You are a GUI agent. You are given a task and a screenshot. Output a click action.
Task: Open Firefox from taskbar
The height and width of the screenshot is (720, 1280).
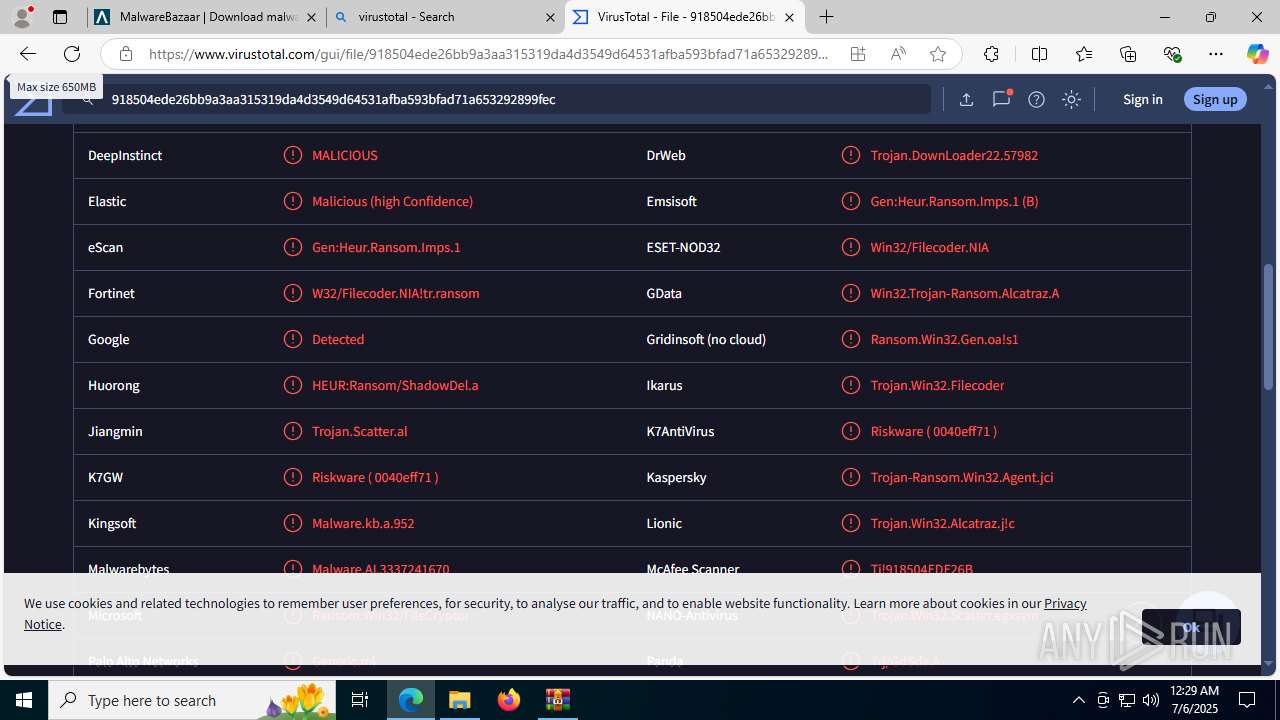click(508, 700)
